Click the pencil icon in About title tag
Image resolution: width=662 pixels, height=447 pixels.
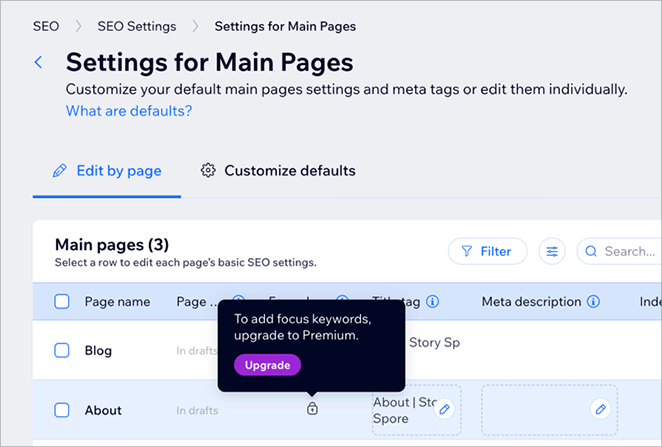tap(445, 409)
